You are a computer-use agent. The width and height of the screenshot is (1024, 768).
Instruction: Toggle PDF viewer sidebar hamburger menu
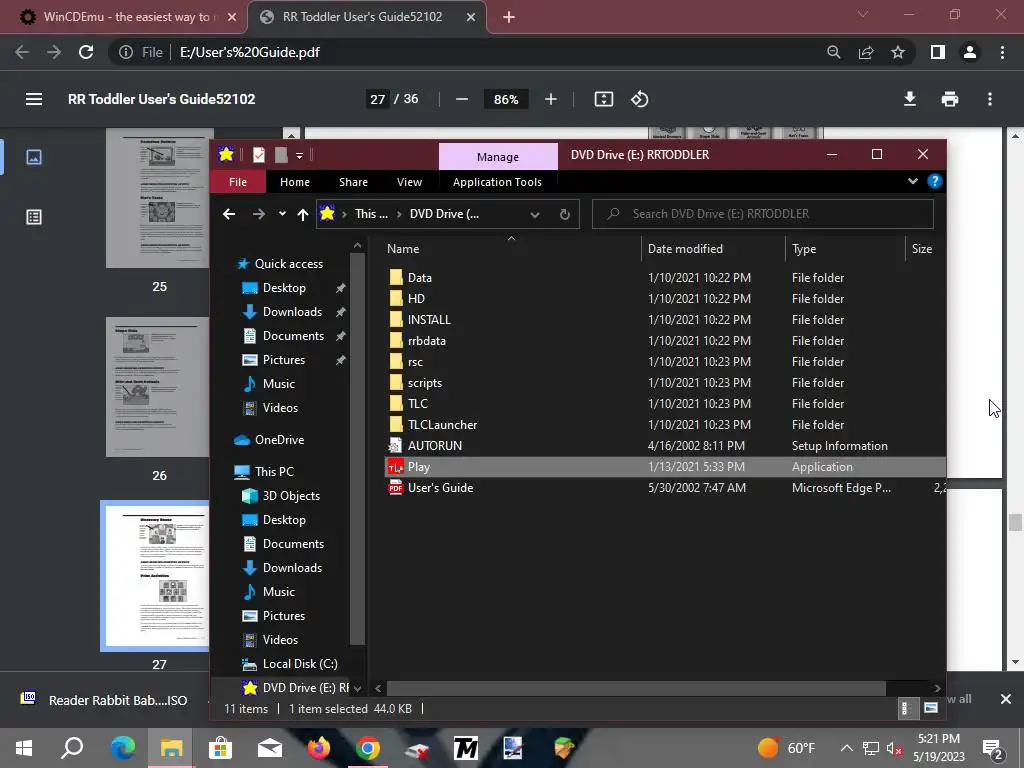tap(34, 99)
